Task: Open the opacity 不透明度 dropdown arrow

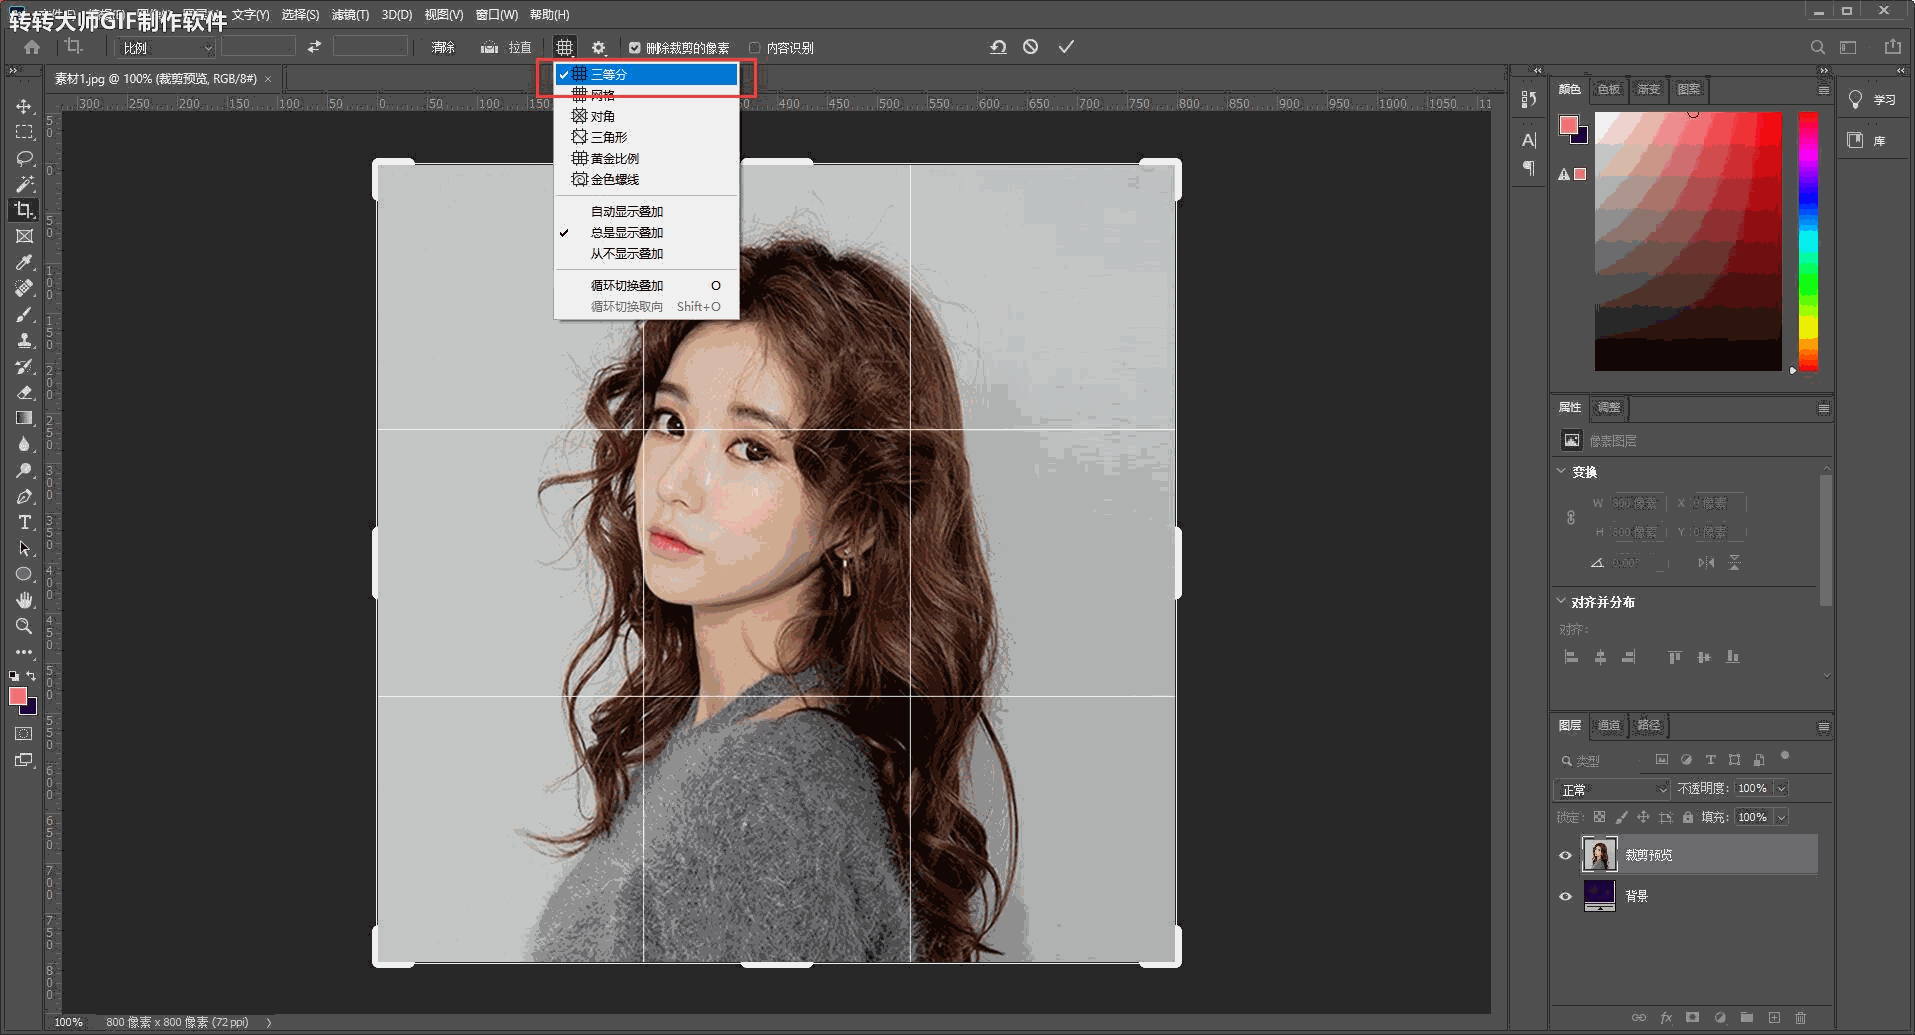Action: [1781, 788]
